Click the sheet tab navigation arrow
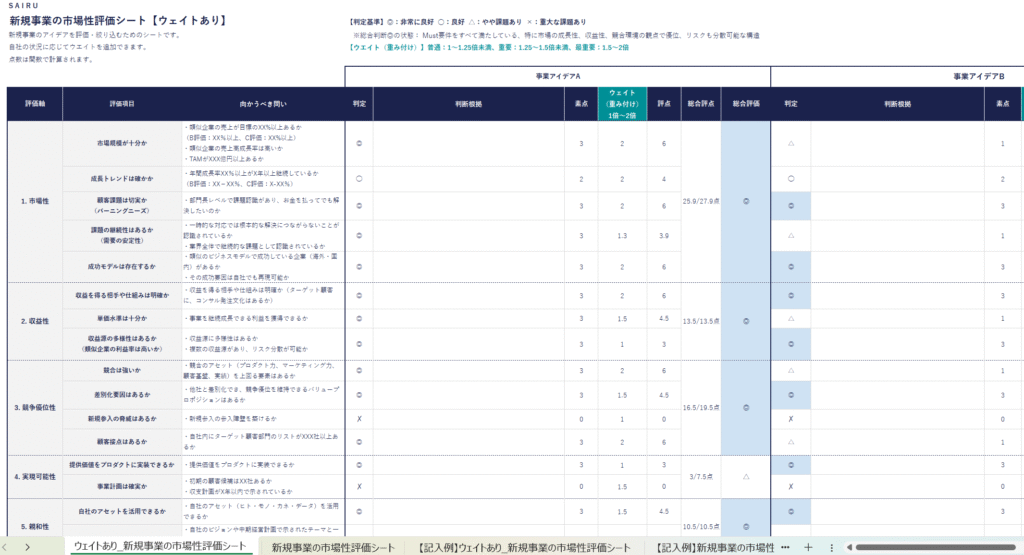 coord(27,547)
